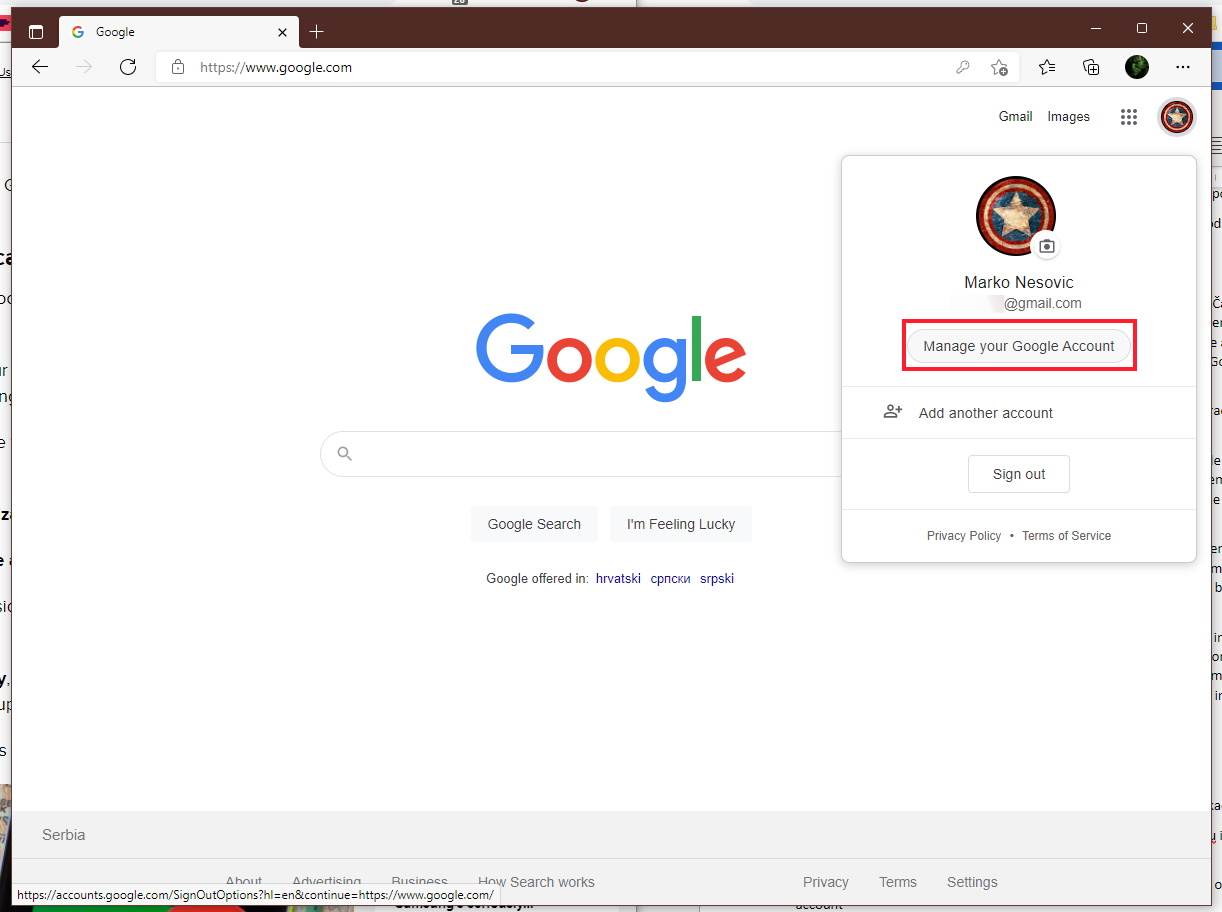Open the Edge ellipsis settings menu

[x=1183, y=67]
